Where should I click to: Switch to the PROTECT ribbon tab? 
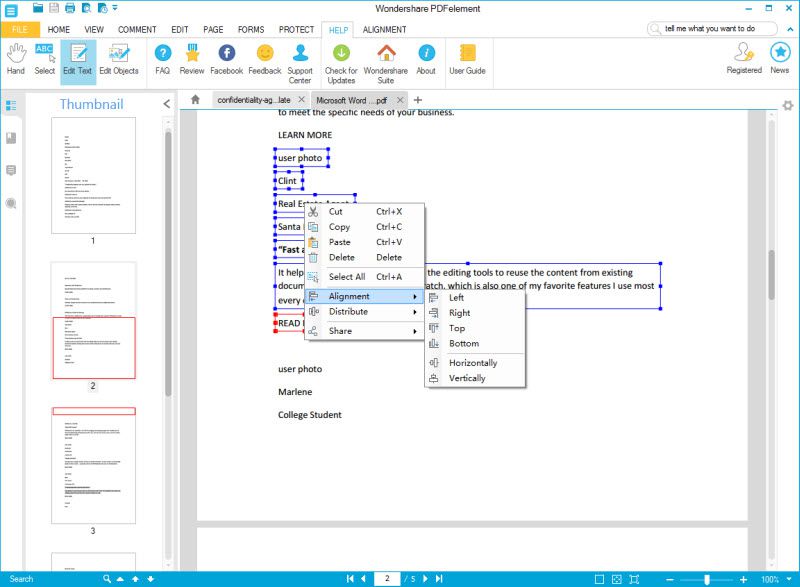coord(296,30)
